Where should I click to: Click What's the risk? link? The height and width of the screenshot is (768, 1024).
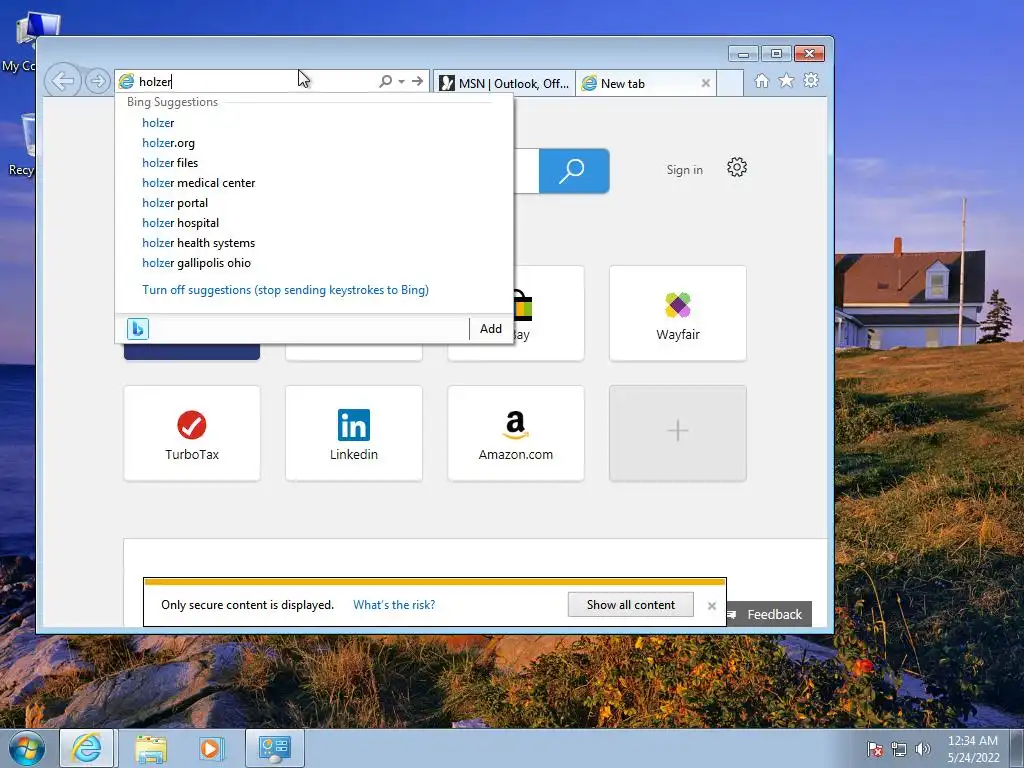(x=394, y=605)
